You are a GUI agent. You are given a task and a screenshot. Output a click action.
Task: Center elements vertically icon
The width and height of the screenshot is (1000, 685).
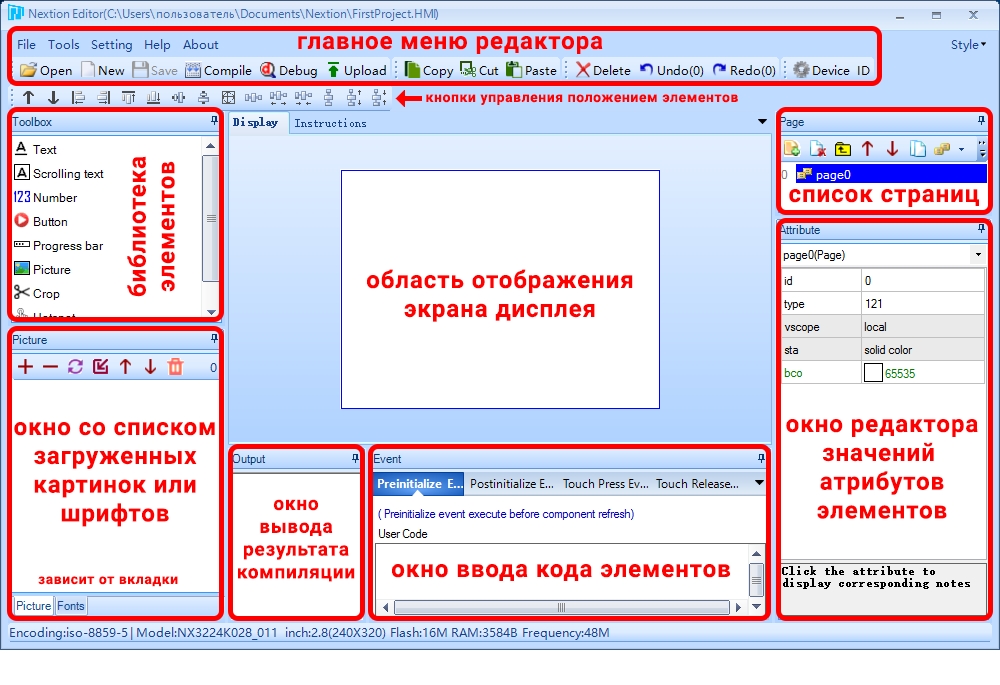pyautogui.click(x=203, y=98)
